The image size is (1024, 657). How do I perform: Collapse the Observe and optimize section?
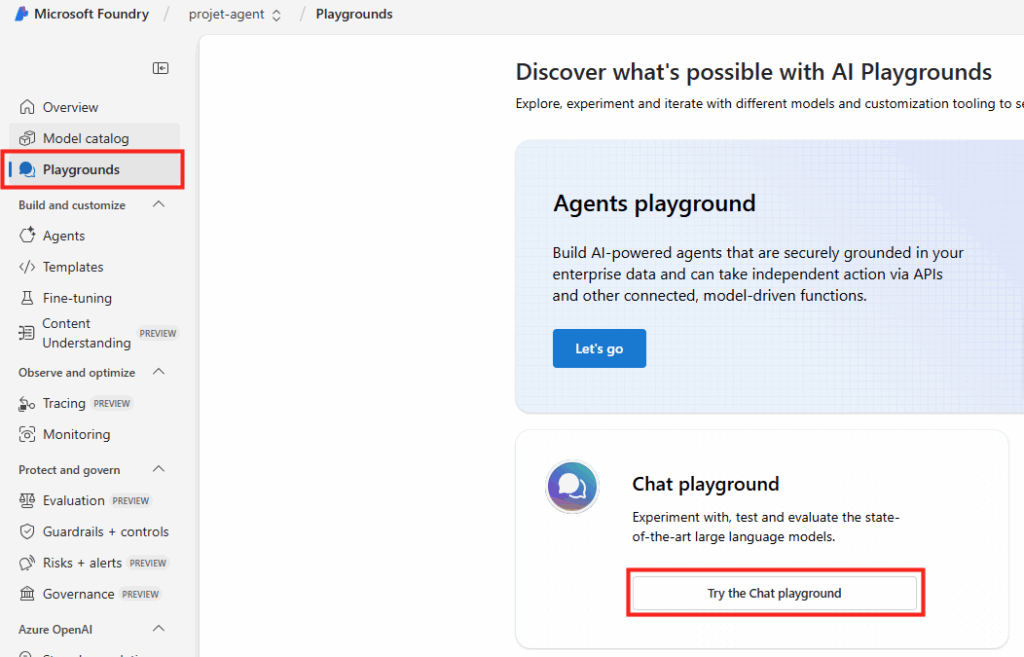point(158,372)
